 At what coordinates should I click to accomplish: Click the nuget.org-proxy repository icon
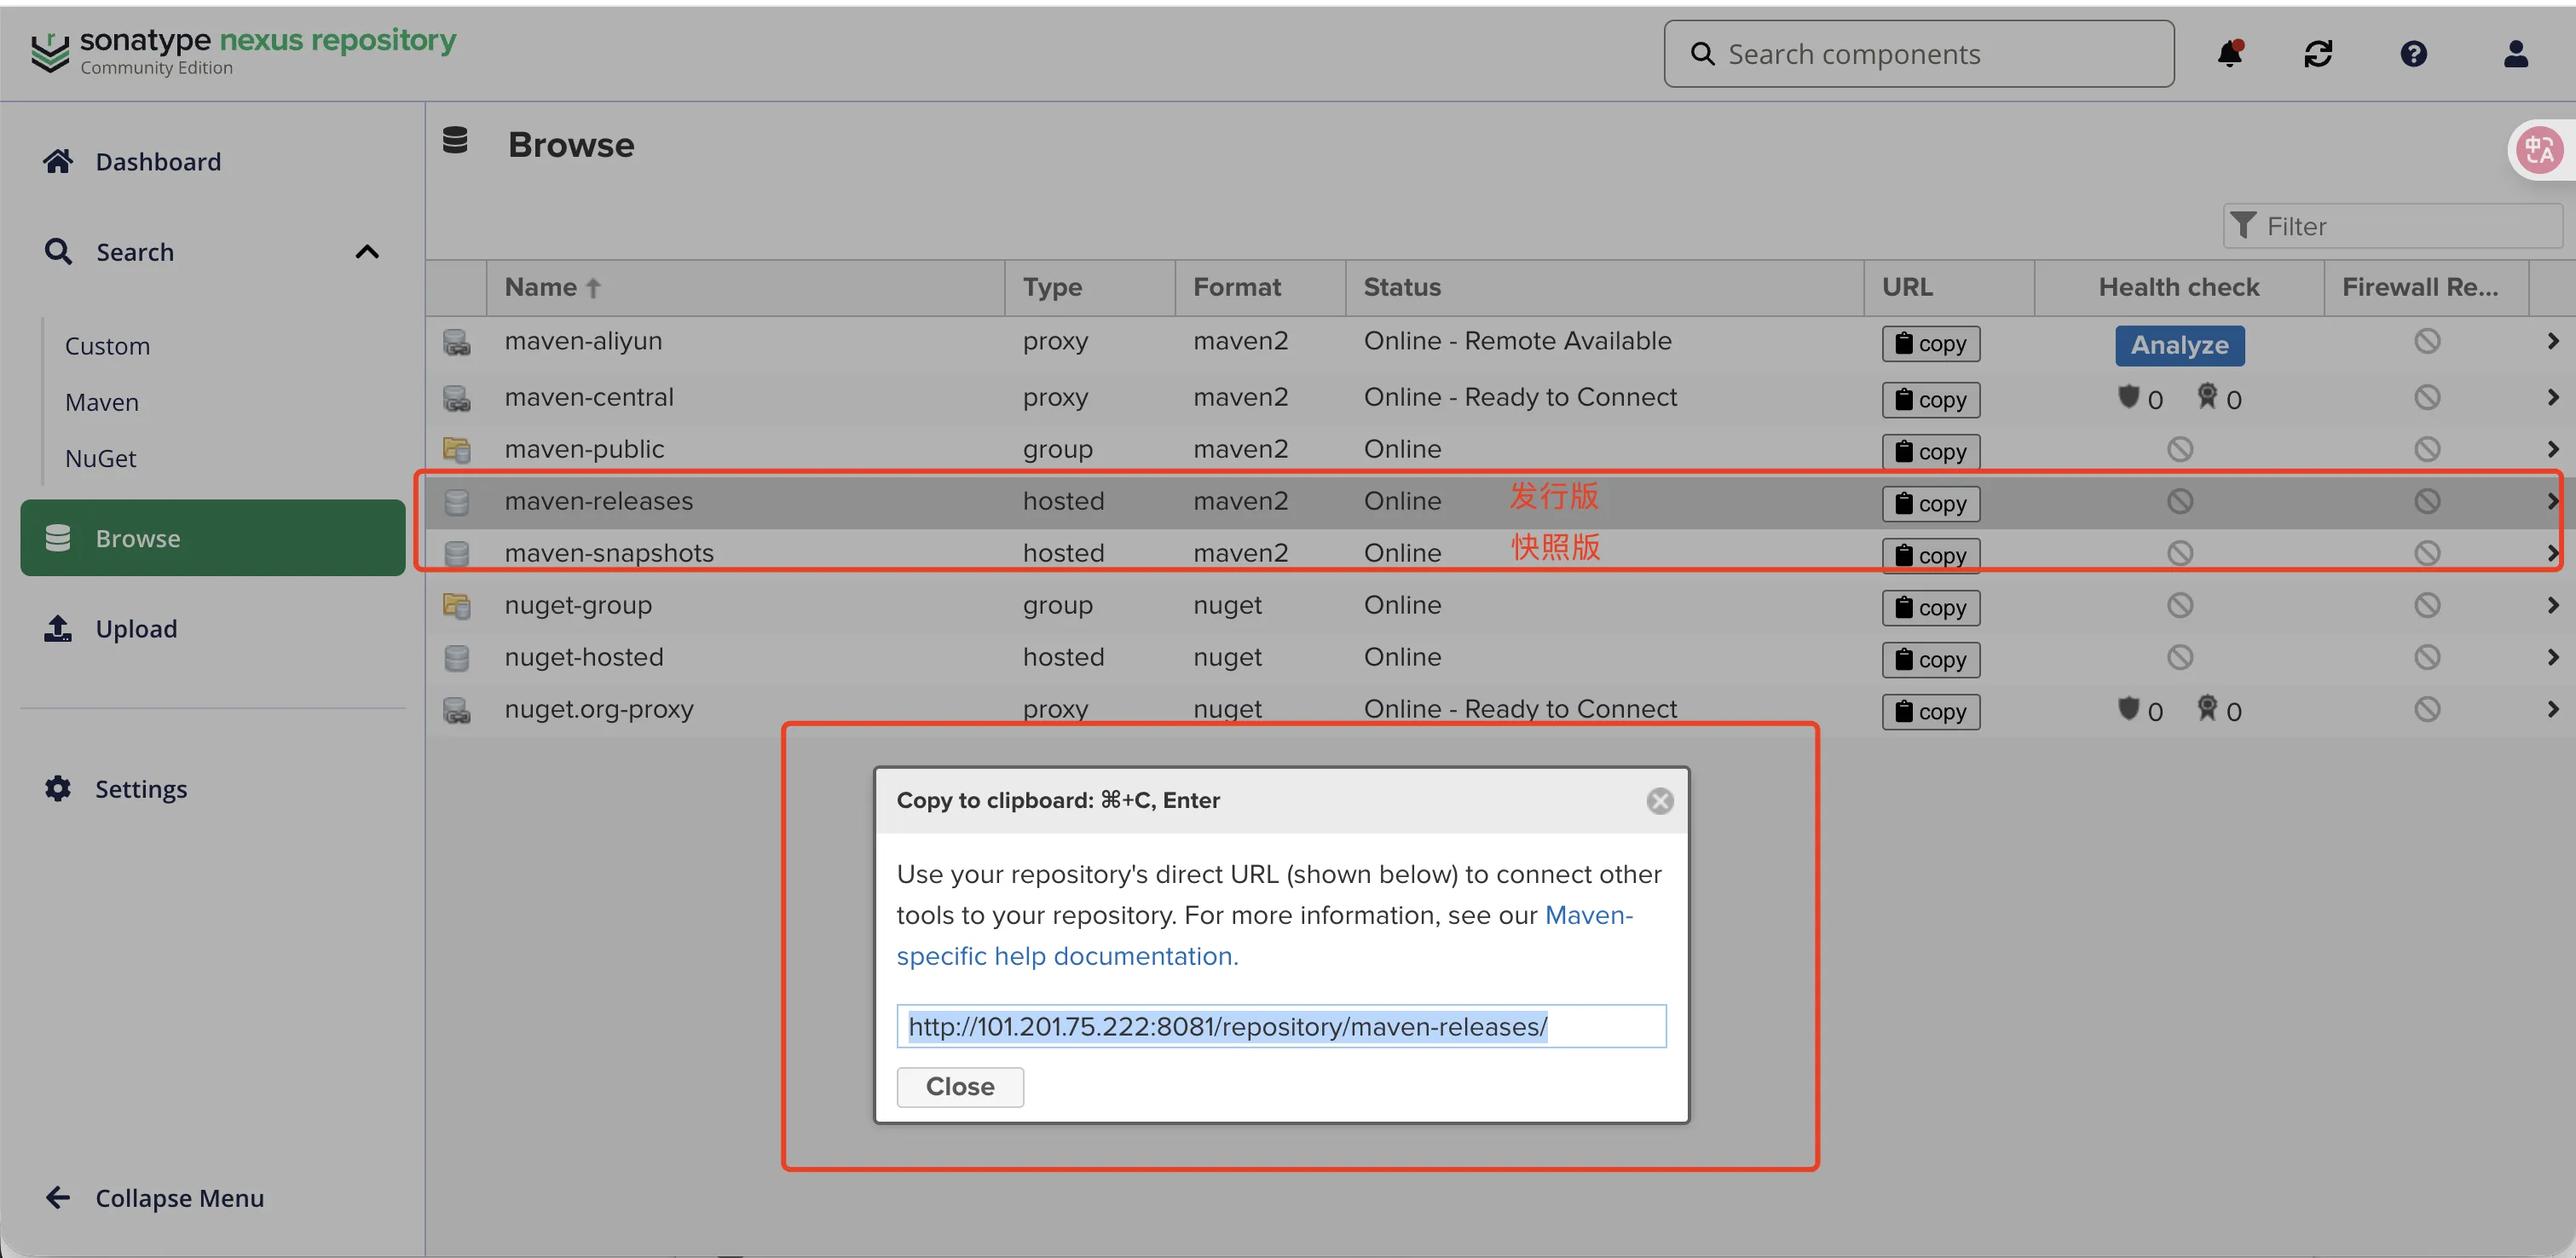(457, 710)
